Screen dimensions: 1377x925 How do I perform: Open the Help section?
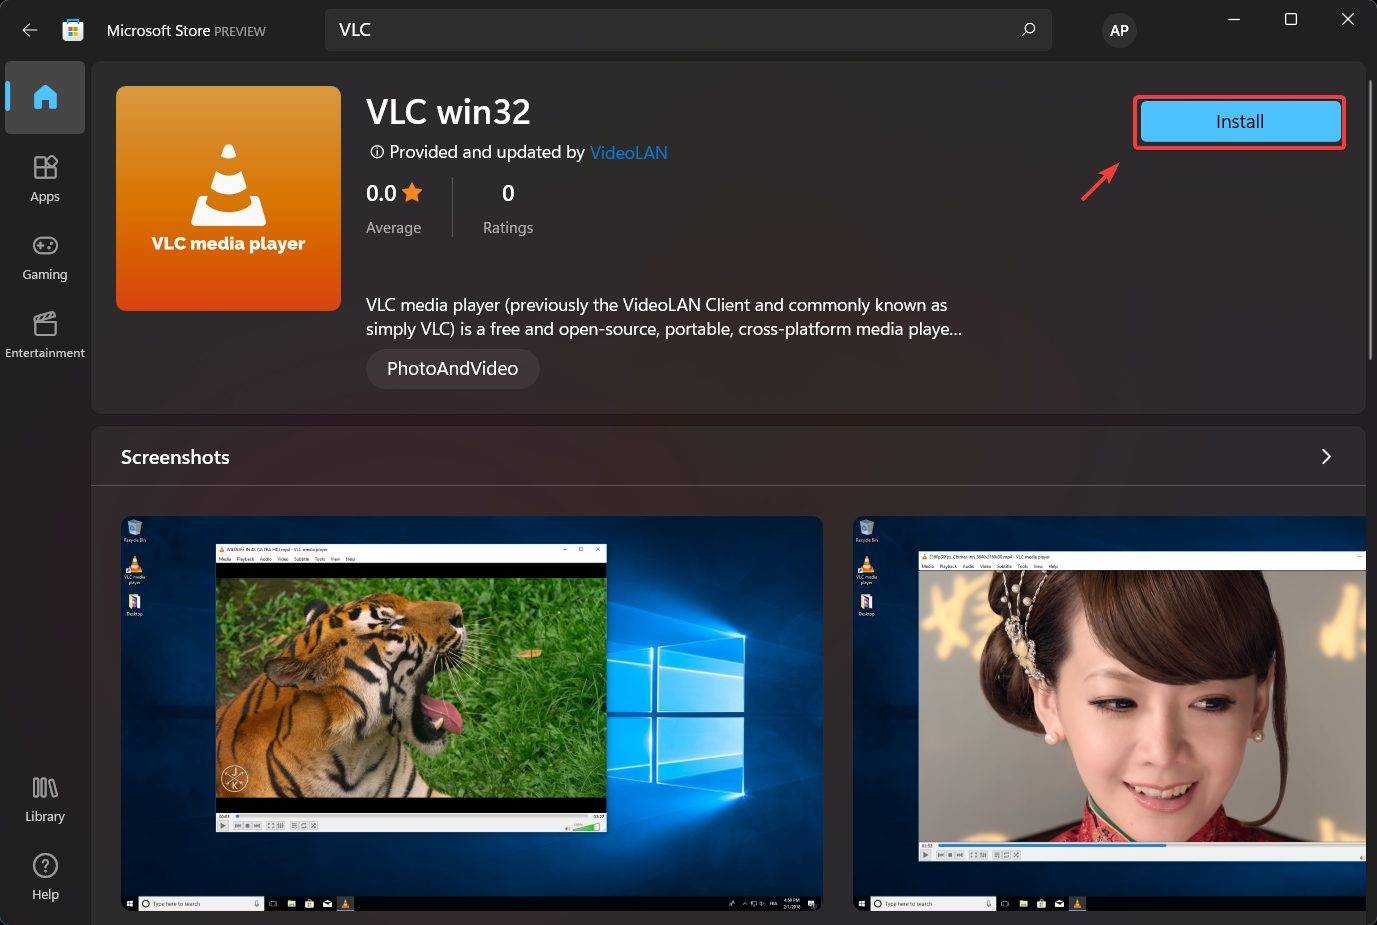pos(44,875)
